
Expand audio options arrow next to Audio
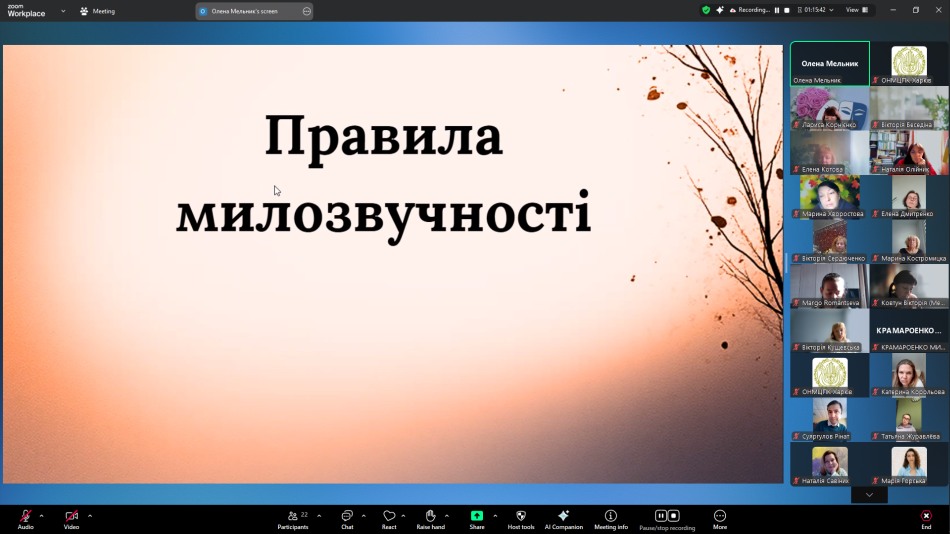point(41,516)
